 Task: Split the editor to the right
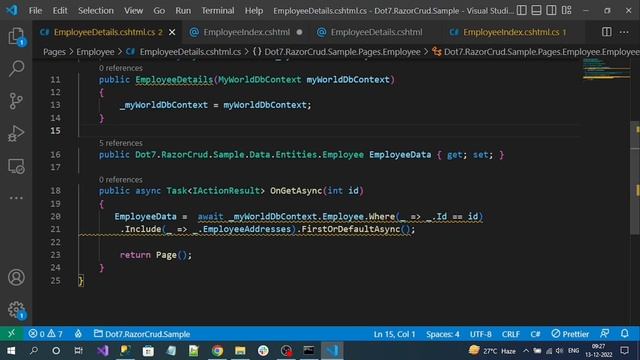607,32
